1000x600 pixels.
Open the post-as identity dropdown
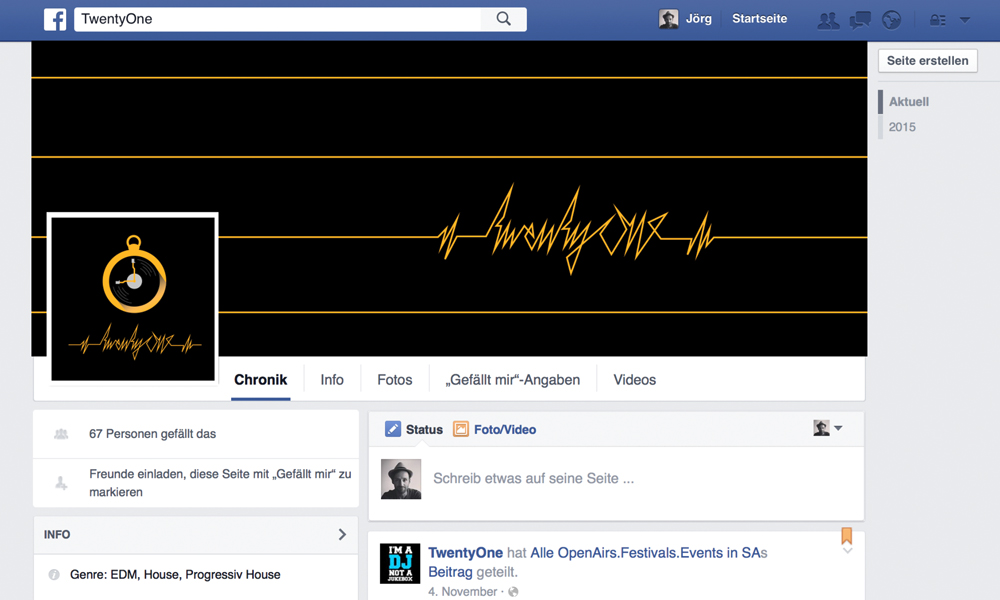[828, 428]
